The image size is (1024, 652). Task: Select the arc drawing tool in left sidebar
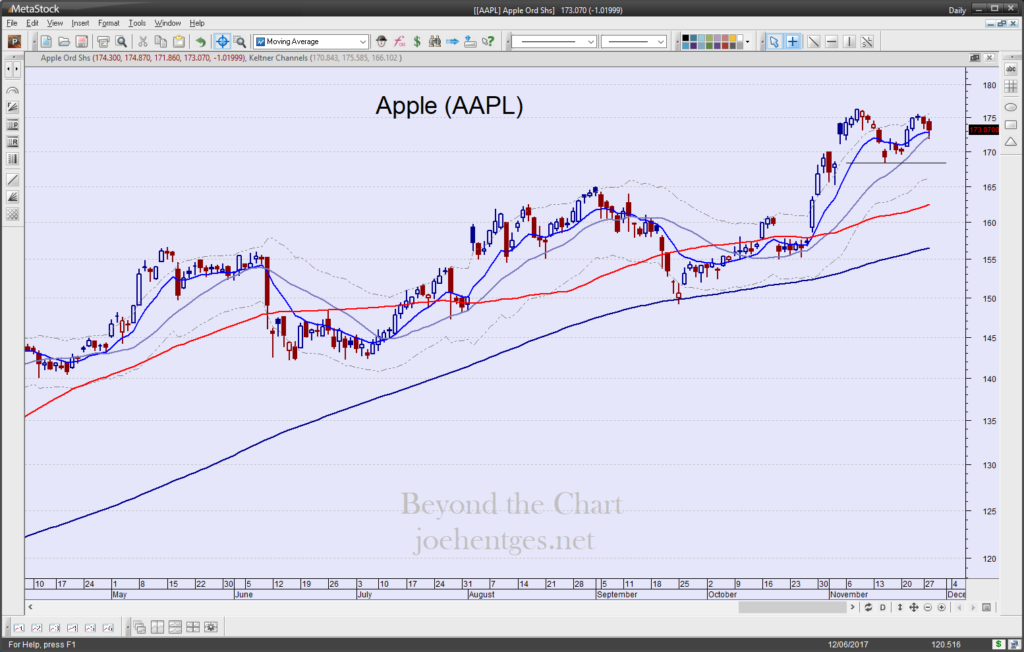pyautogui.click(x=12, y=90)
